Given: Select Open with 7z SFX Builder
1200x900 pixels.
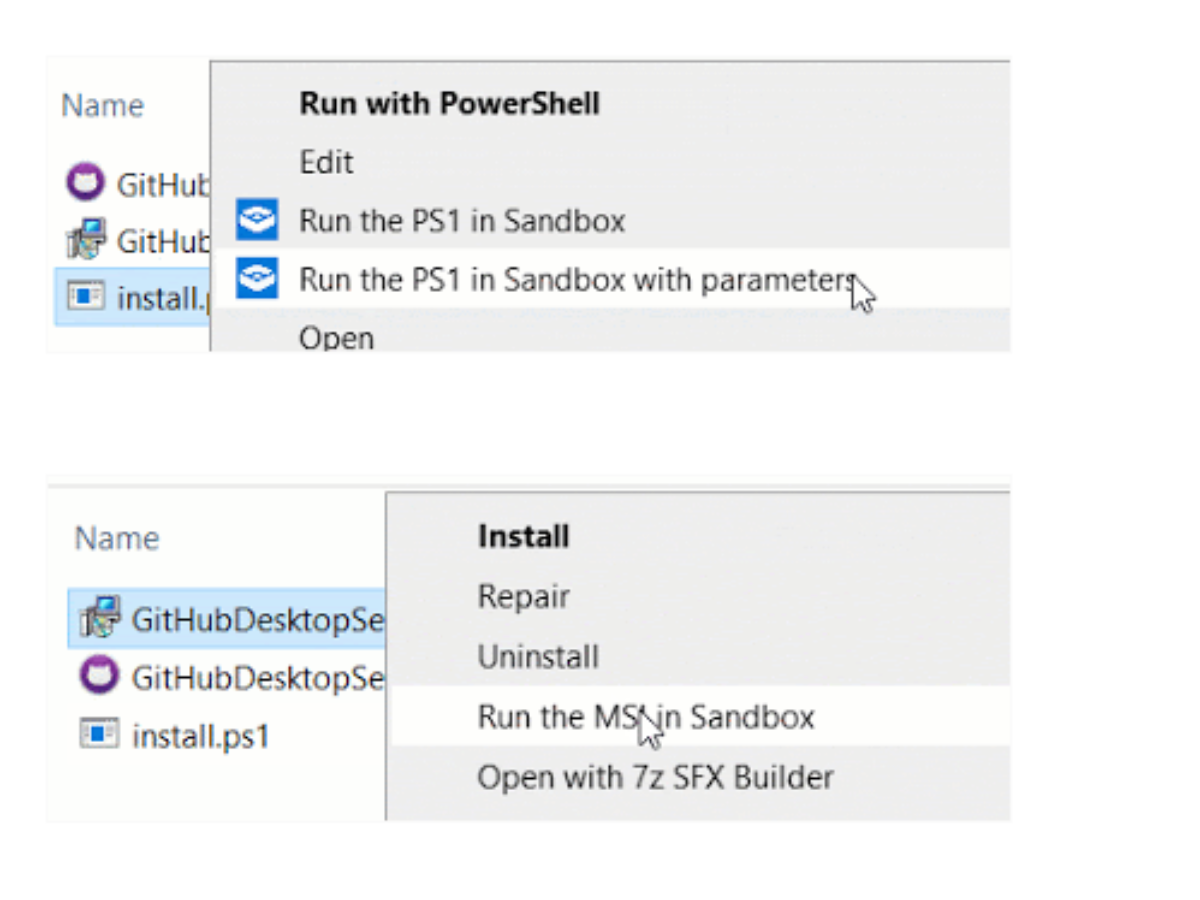Looking at the screenshot, I should coord(655,777).
